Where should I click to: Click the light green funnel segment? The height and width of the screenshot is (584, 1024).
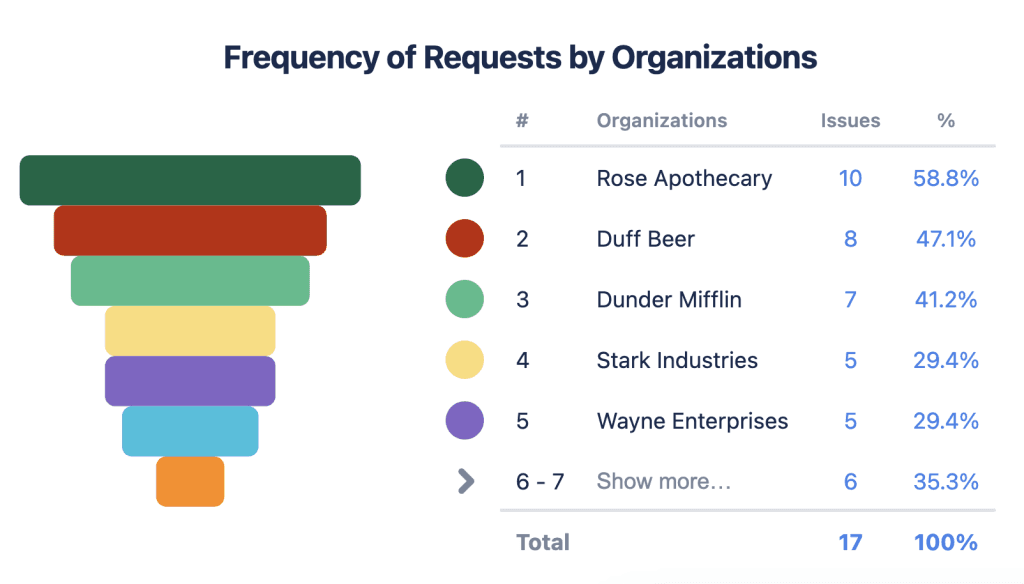point(190,281)
